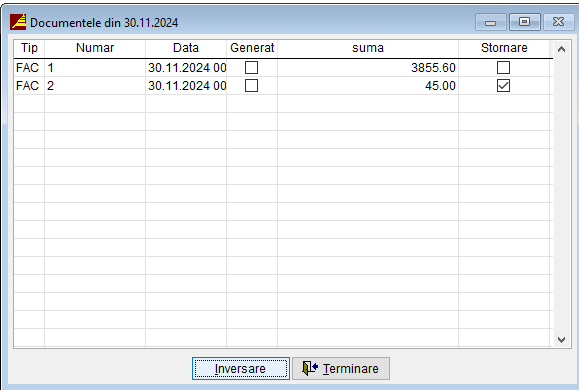
Task: Uncheck Stornare checkbox for FAC 2
Action: coord(503,86)
